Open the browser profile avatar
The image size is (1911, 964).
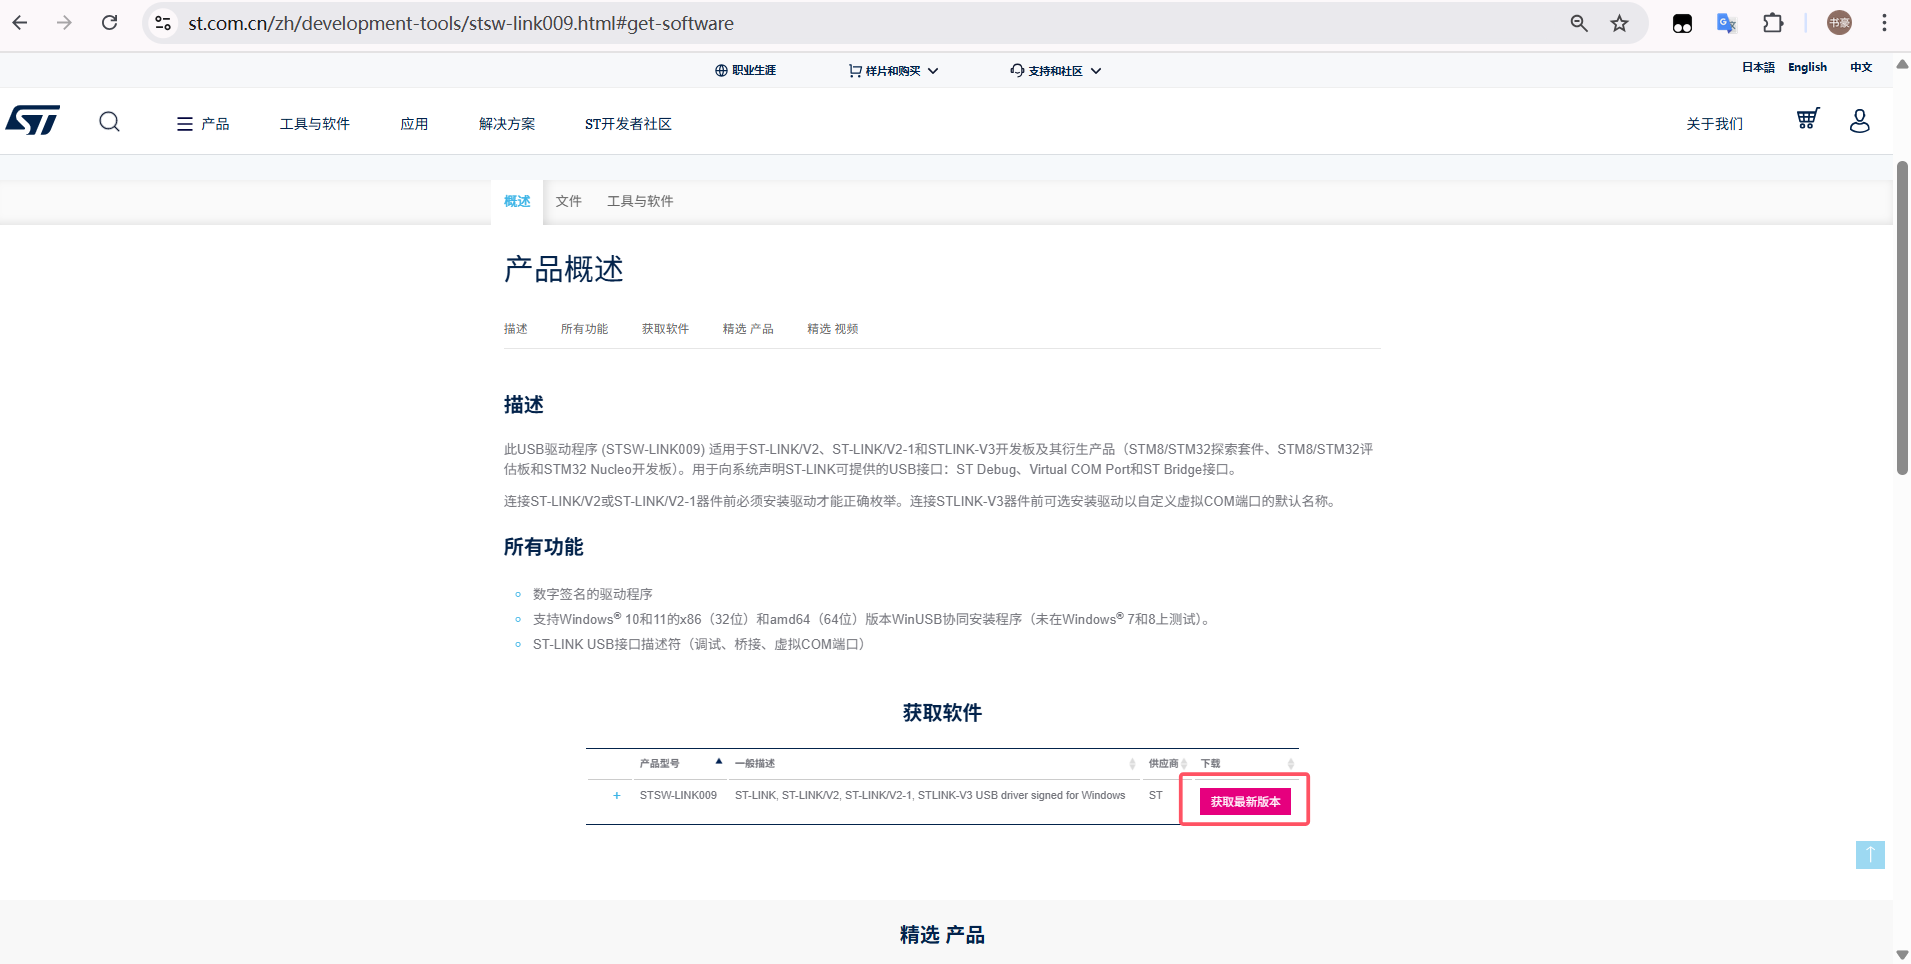[x=1839, y=23]
